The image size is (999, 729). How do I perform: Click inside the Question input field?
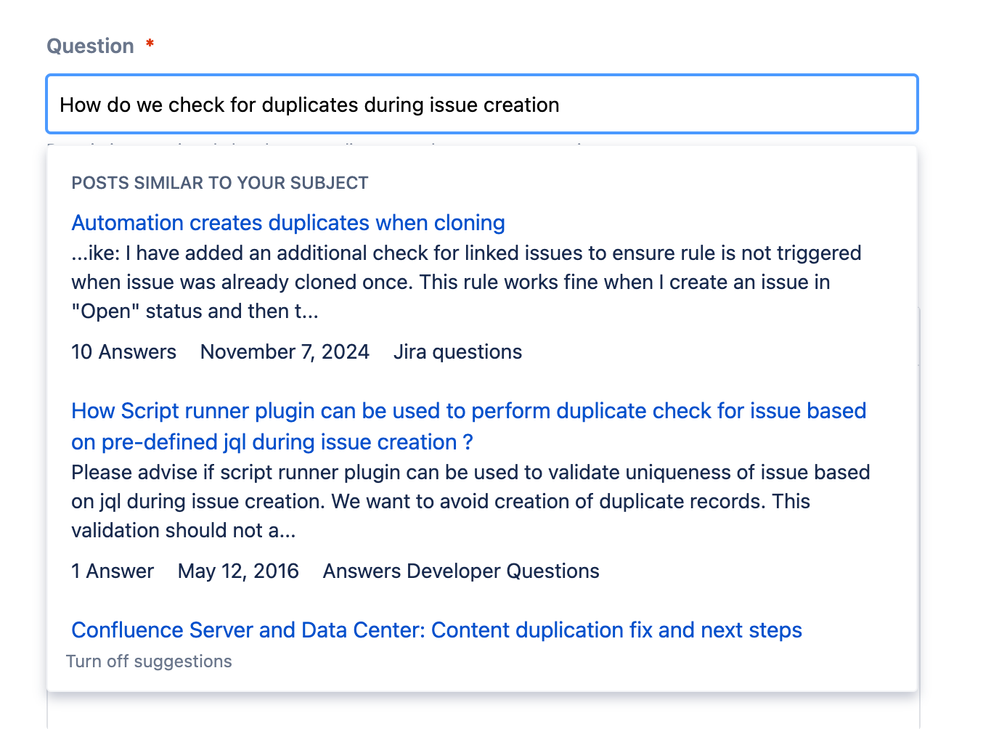click(482, 104)
